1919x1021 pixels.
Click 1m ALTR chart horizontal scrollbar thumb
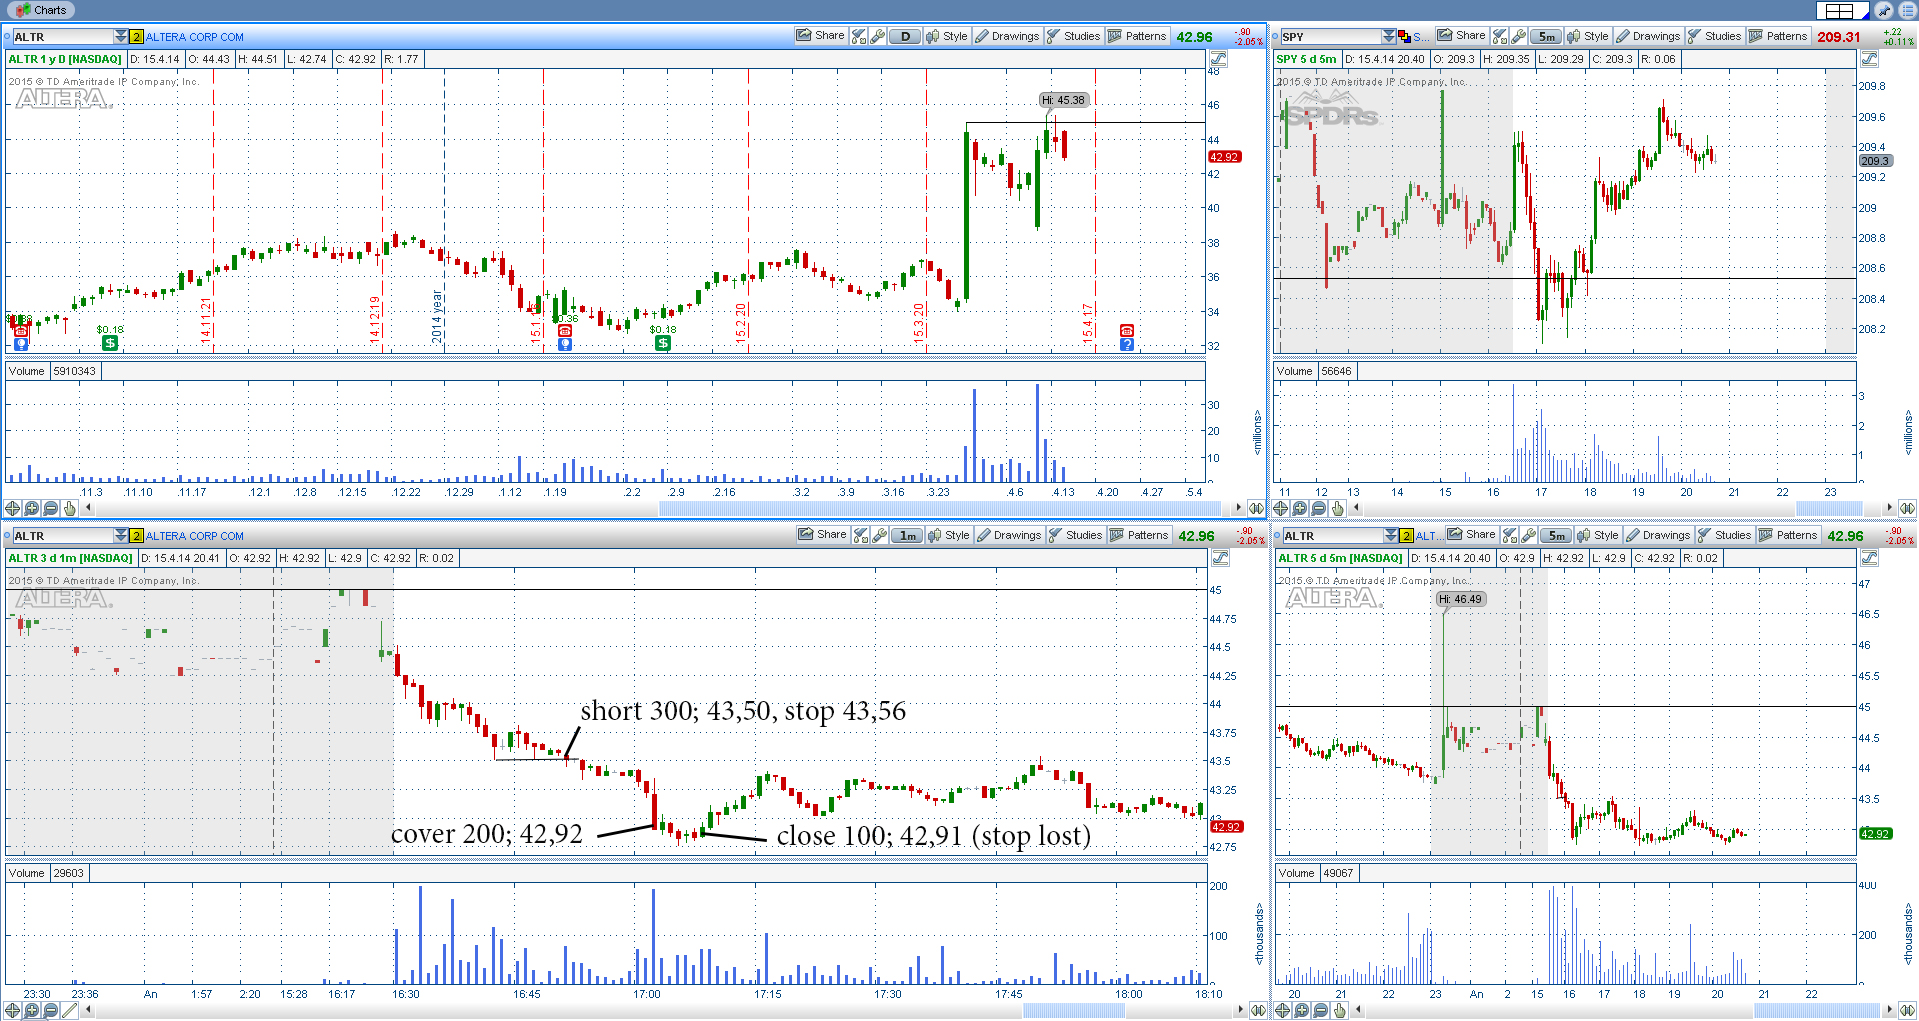tap(1073, 1010)
